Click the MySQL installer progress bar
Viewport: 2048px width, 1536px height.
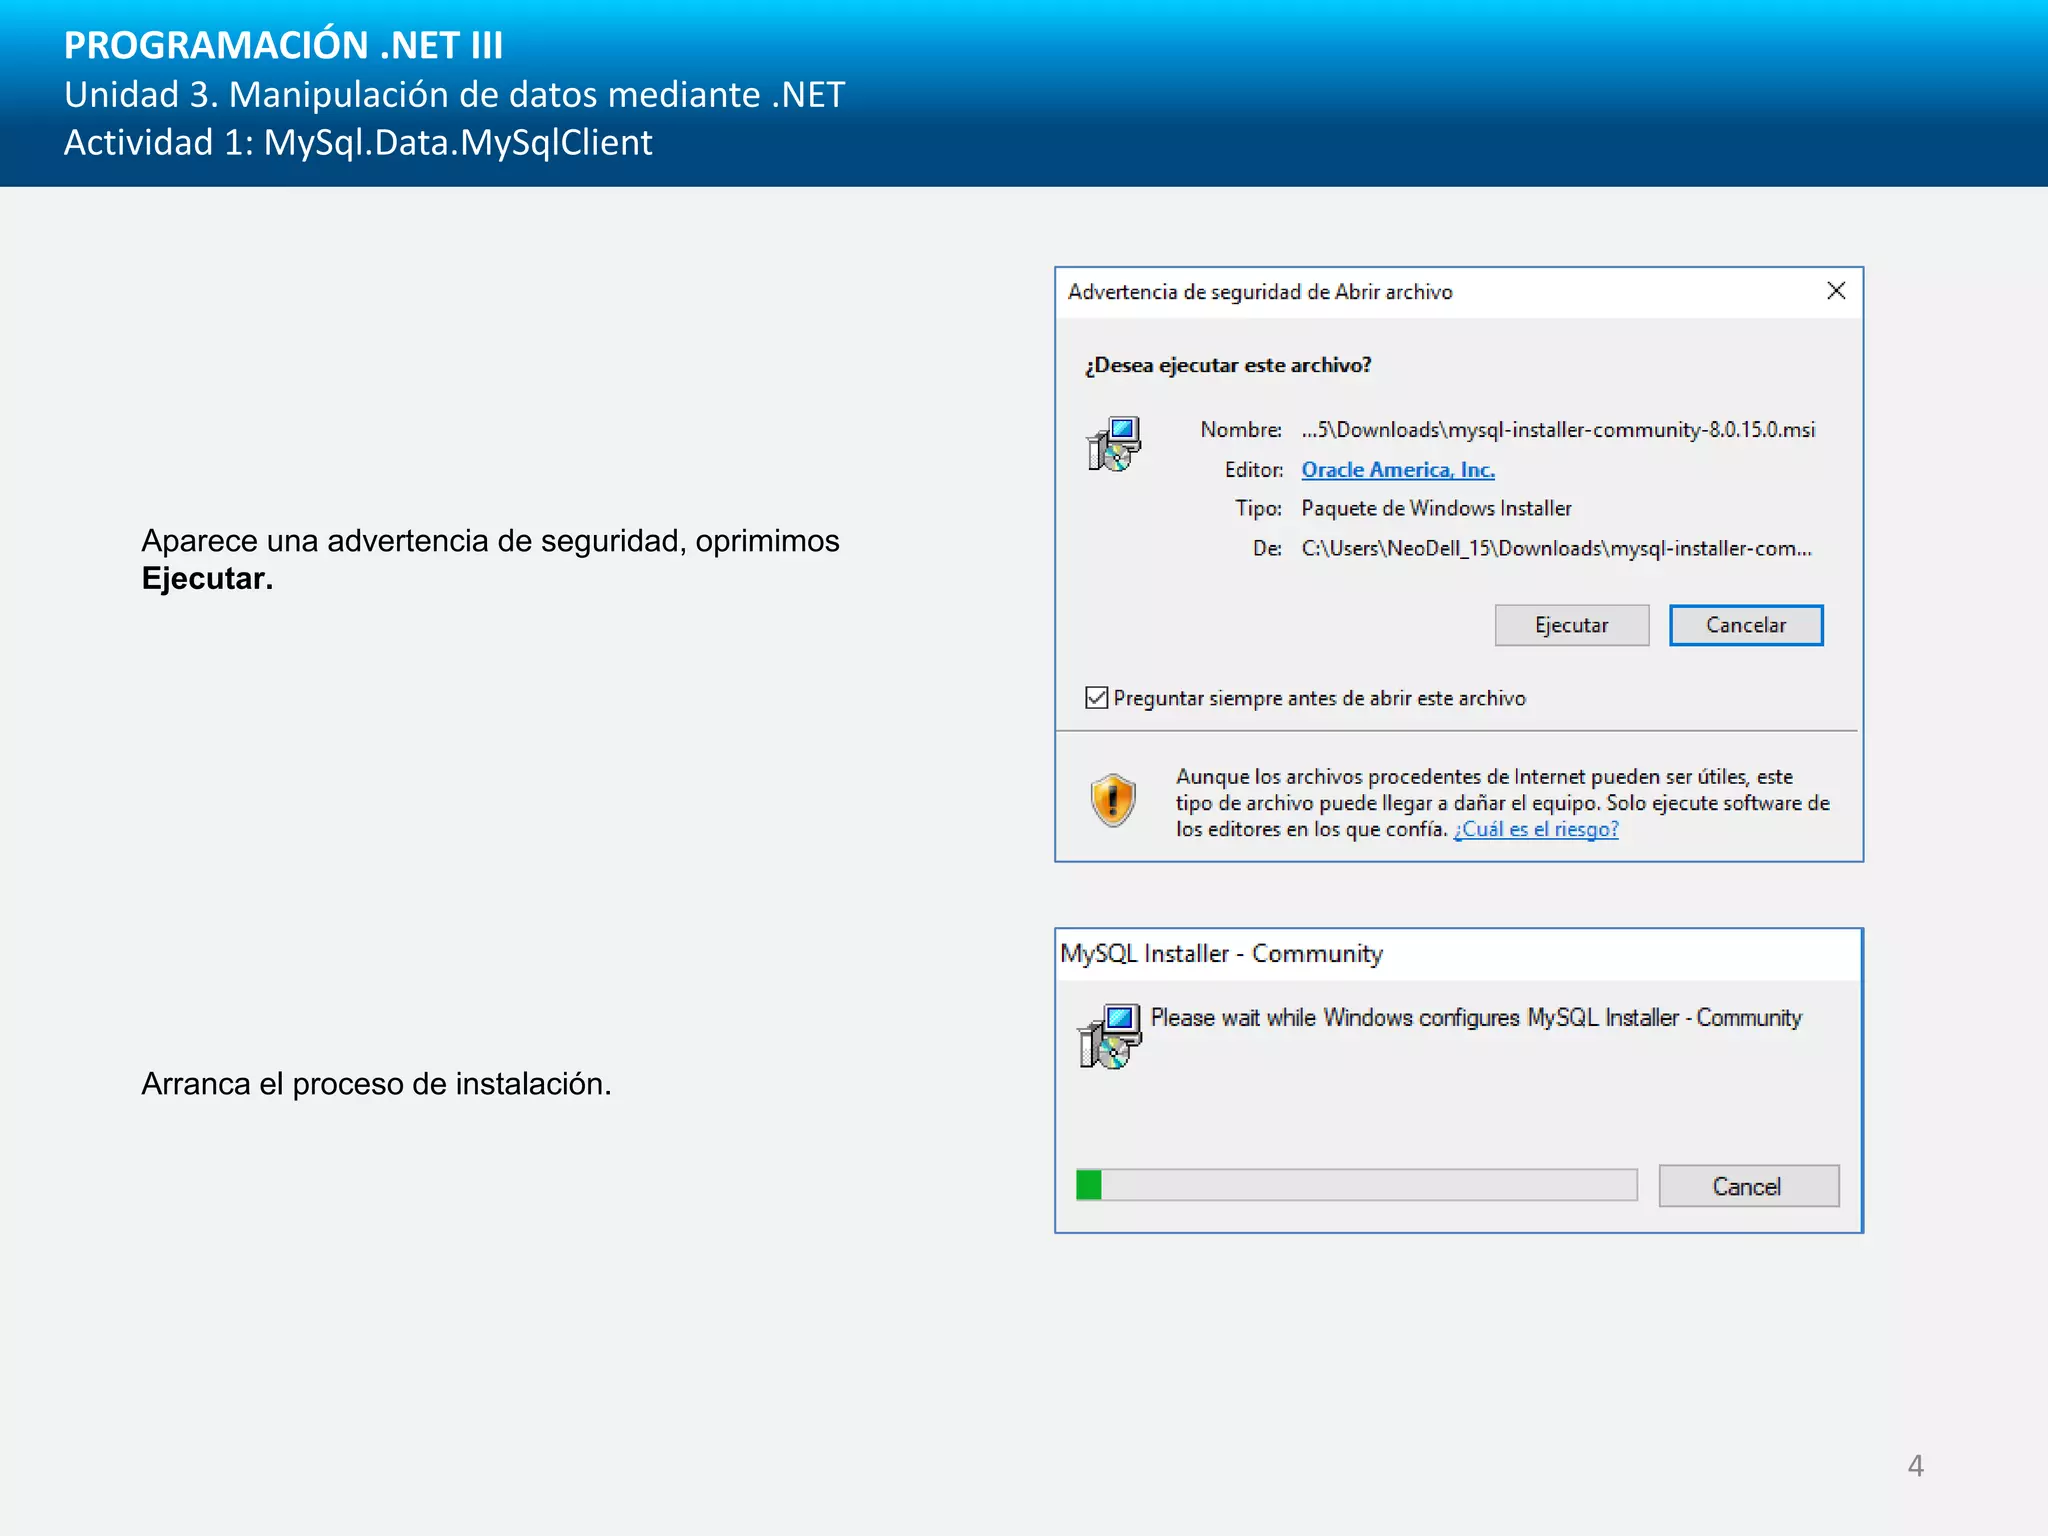(1356, 1185)
